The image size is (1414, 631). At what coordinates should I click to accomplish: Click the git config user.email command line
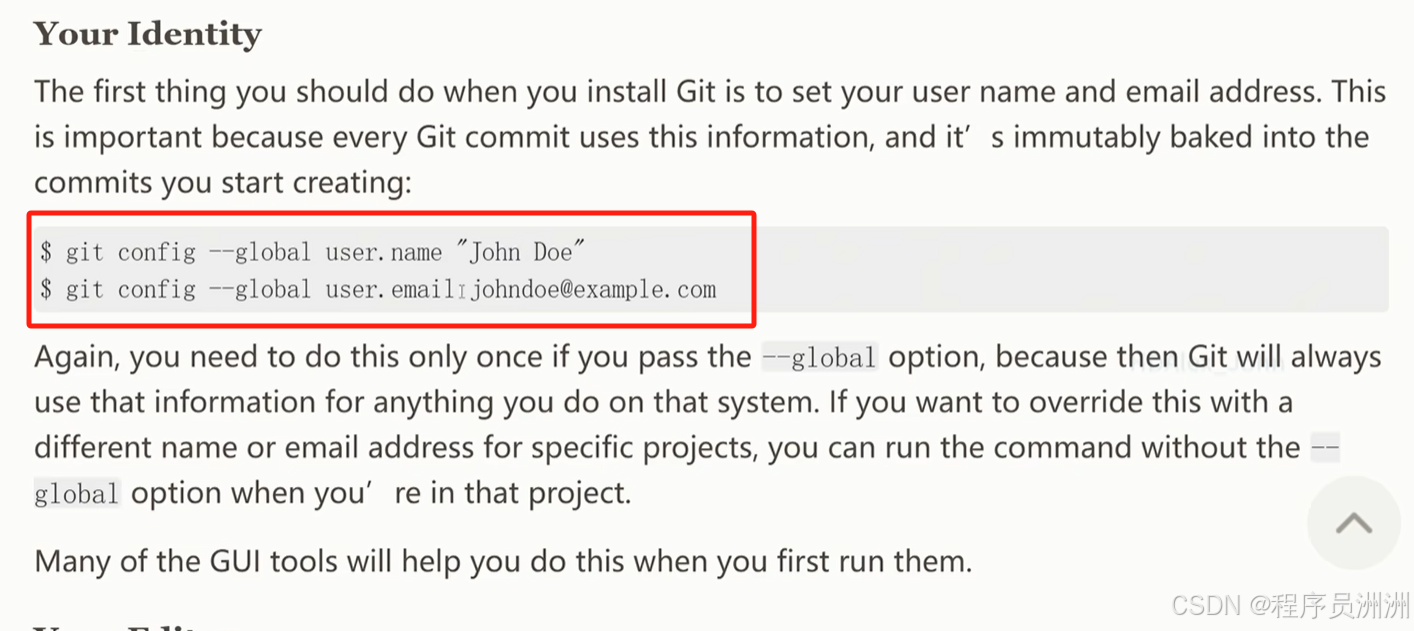tap(378, 290)
